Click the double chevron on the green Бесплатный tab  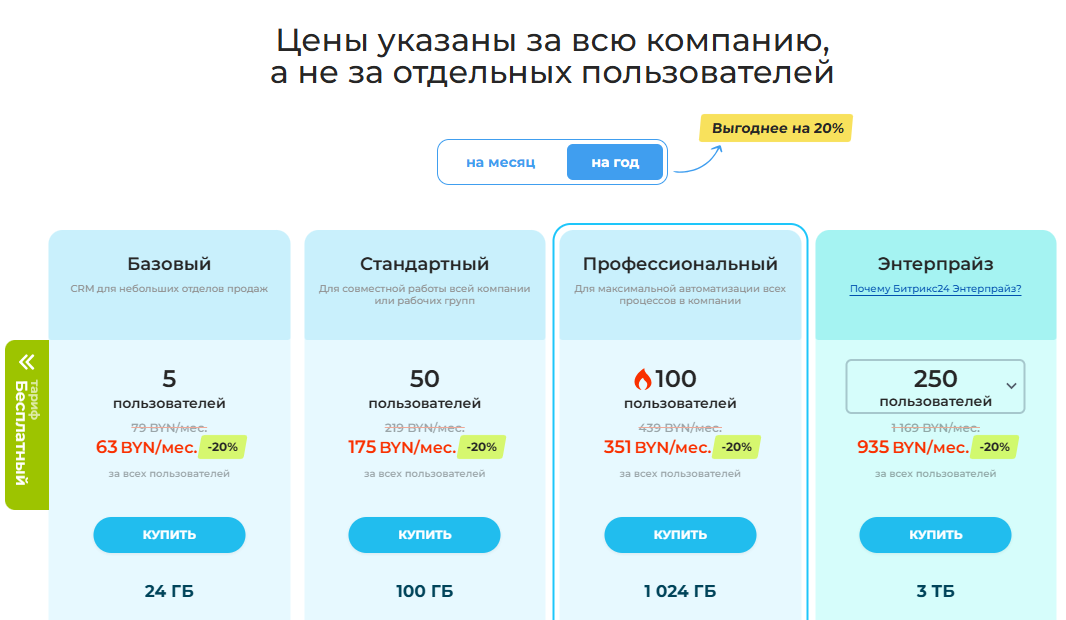point(27,362)
